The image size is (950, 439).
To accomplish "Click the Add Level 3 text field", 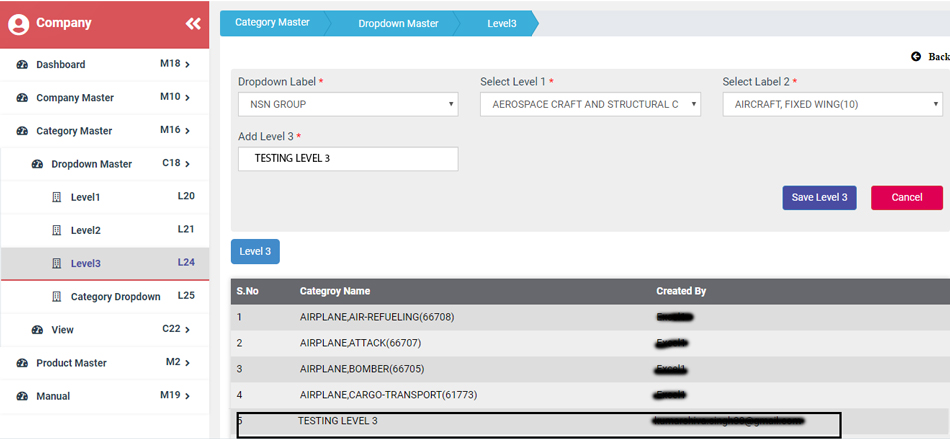I will click(347, 159).
